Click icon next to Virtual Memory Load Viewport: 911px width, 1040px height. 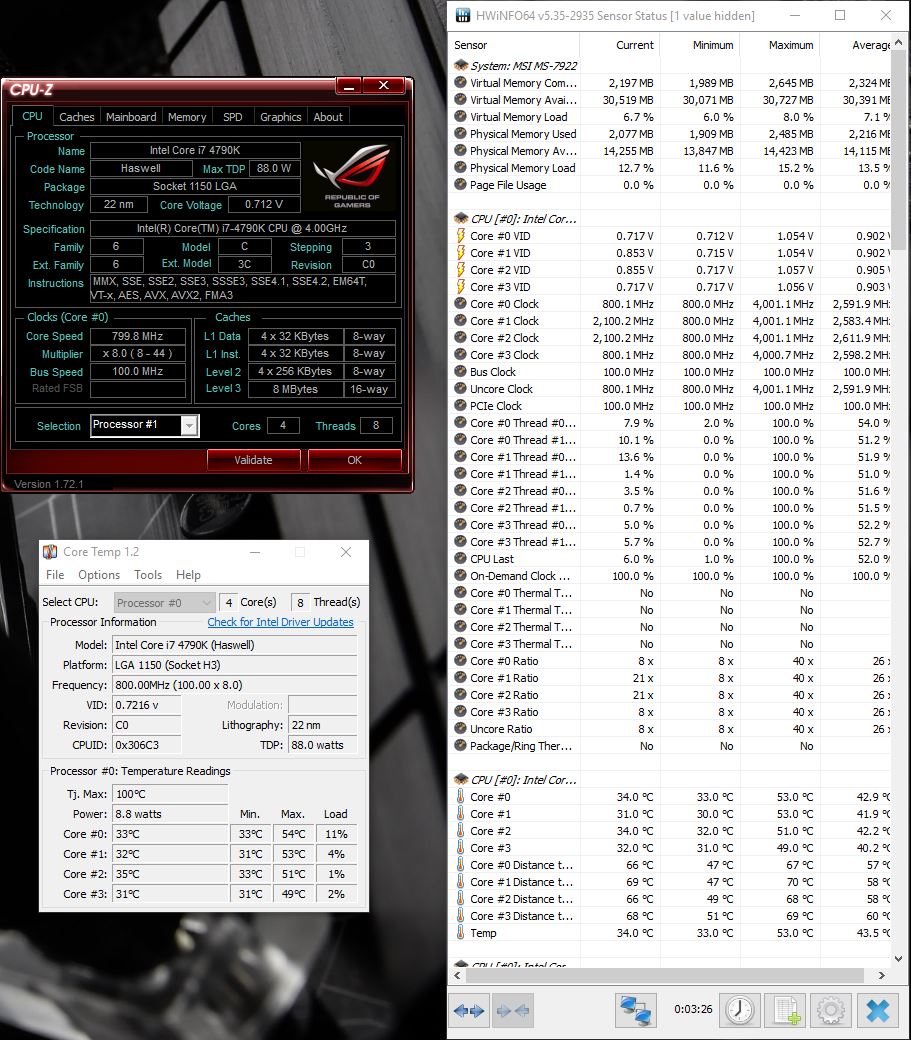pyautogui.click(x=460, y=117)
